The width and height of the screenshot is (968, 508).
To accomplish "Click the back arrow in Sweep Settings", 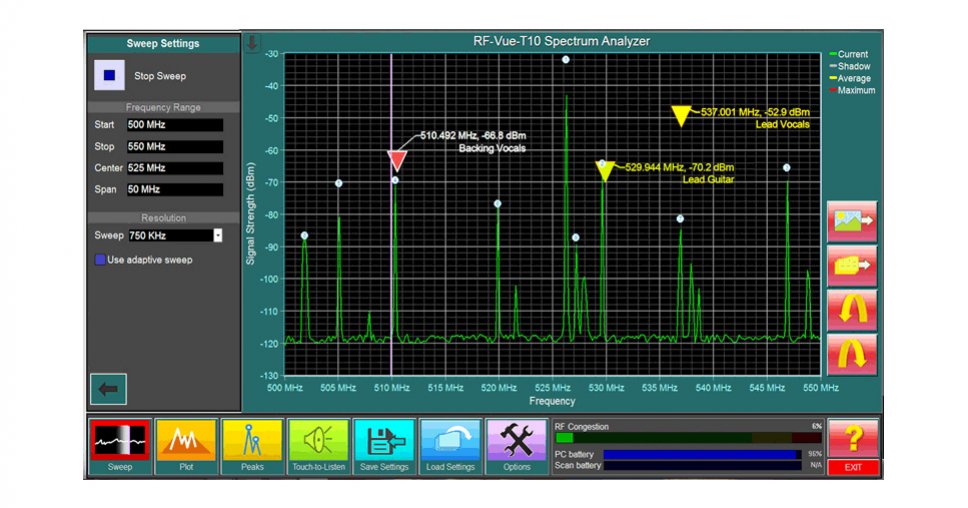I will pyautogui.click(x=108, y=388).
